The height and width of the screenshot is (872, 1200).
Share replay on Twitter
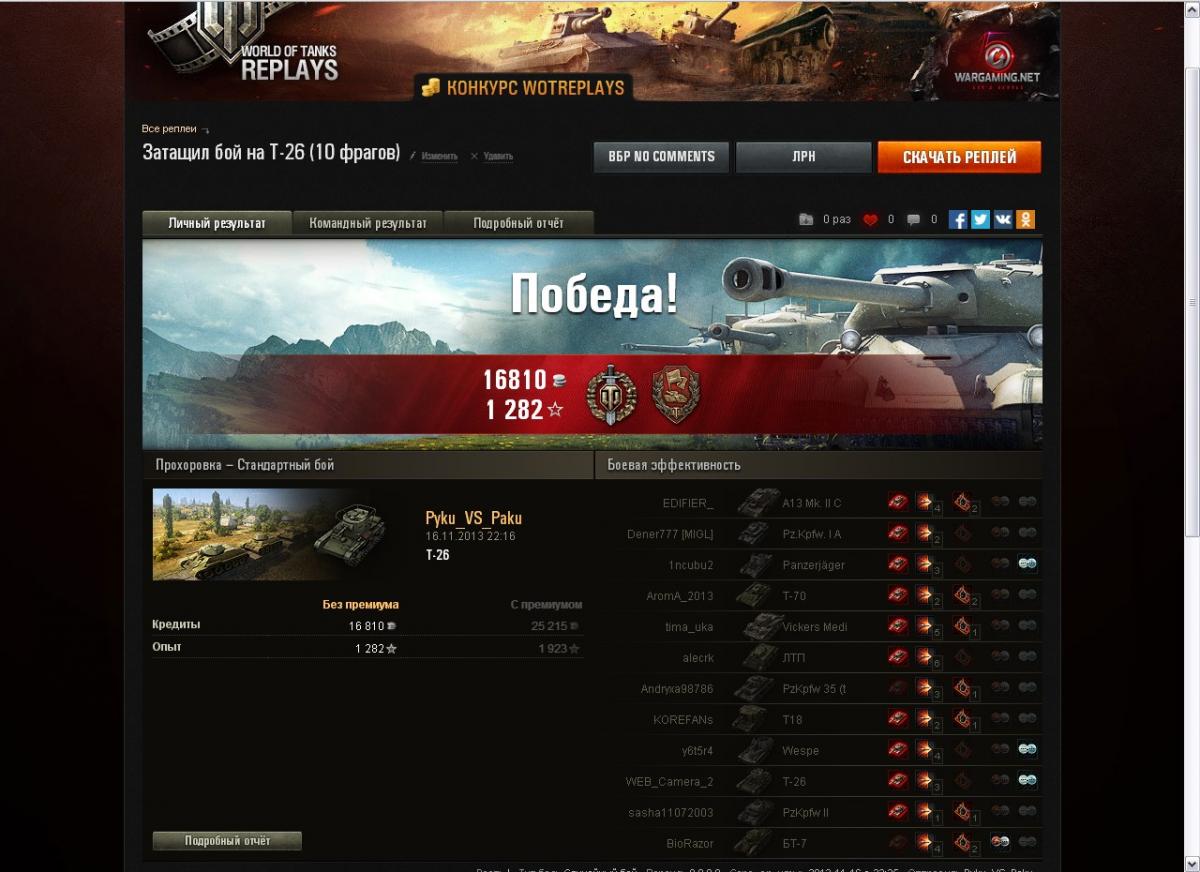pos(981,220)
